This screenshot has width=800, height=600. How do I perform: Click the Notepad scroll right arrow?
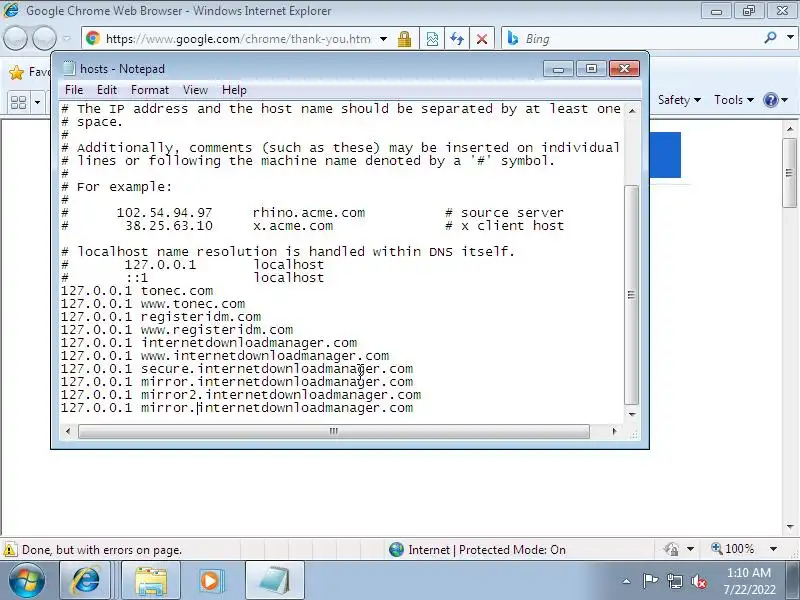tap(614, 431)
